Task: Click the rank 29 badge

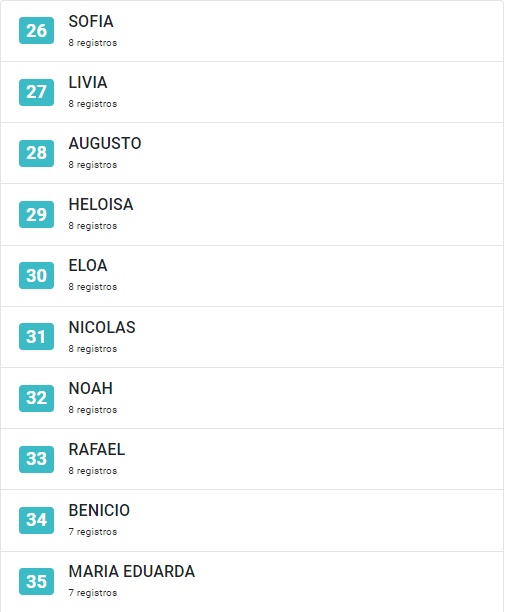Action: 36,214
